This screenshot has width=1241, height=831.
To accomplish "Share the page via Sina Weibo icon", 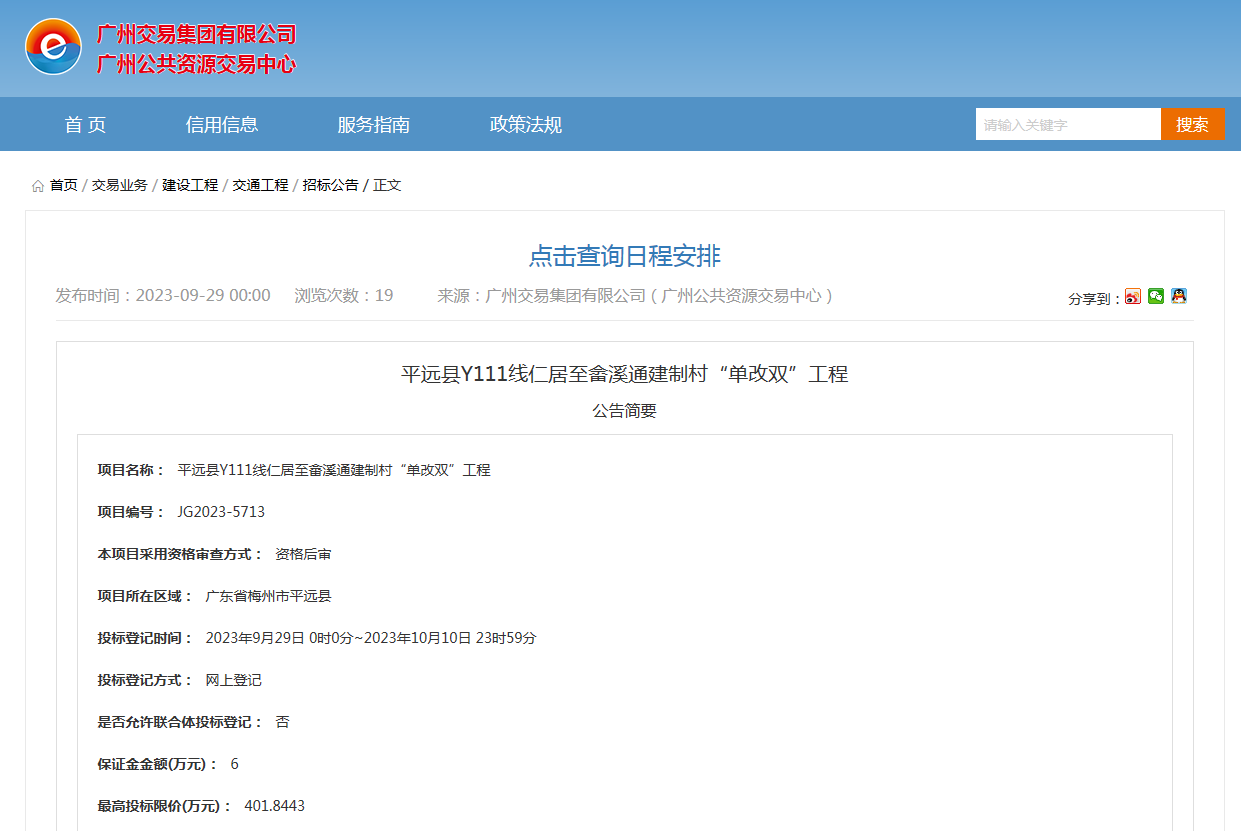I will click(1133, 296).
